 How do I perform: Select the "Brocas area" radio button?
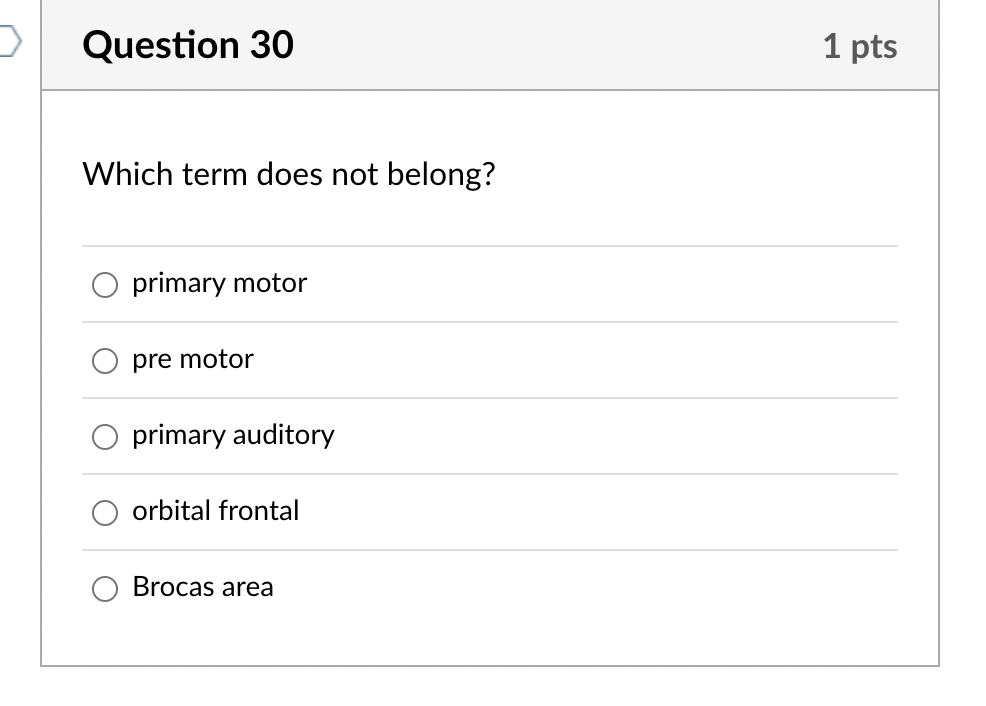tap(105, 589)
